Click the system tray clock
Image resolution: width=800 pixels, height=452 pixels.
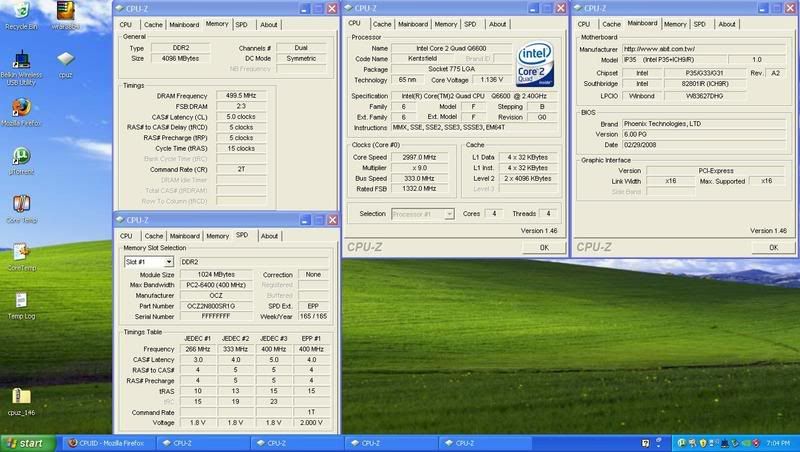pos(778,443)
